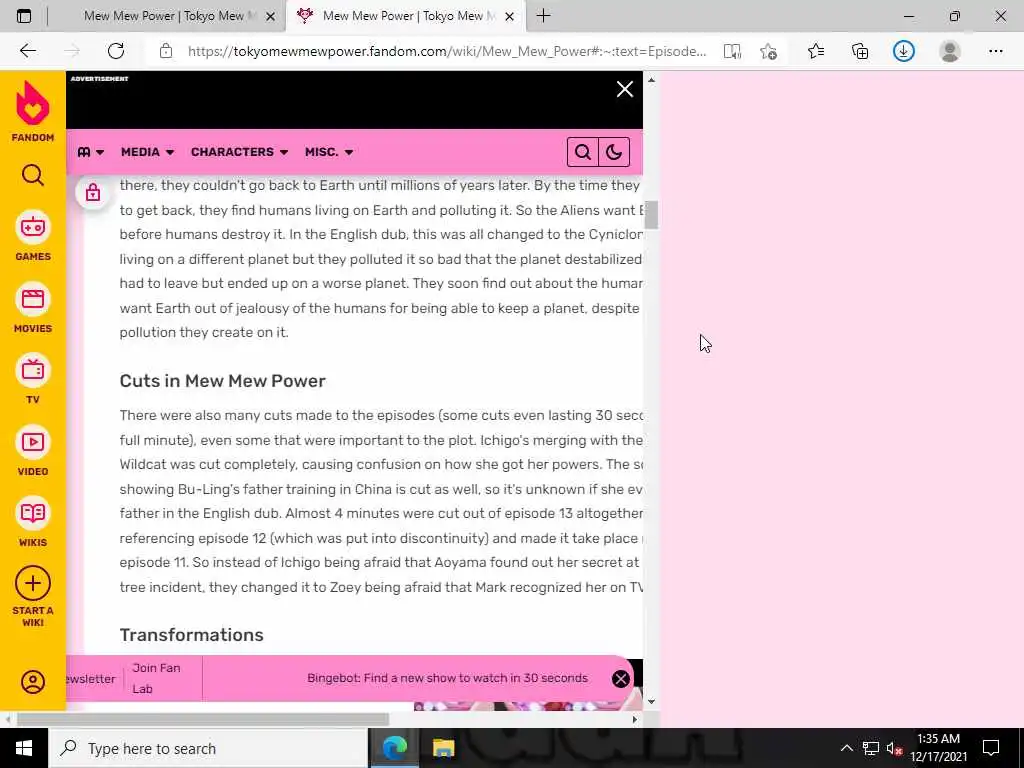Click the taskbar search box
Image resolution: width=1024 pixels, height=768 pixels.
tap(208, 748)
